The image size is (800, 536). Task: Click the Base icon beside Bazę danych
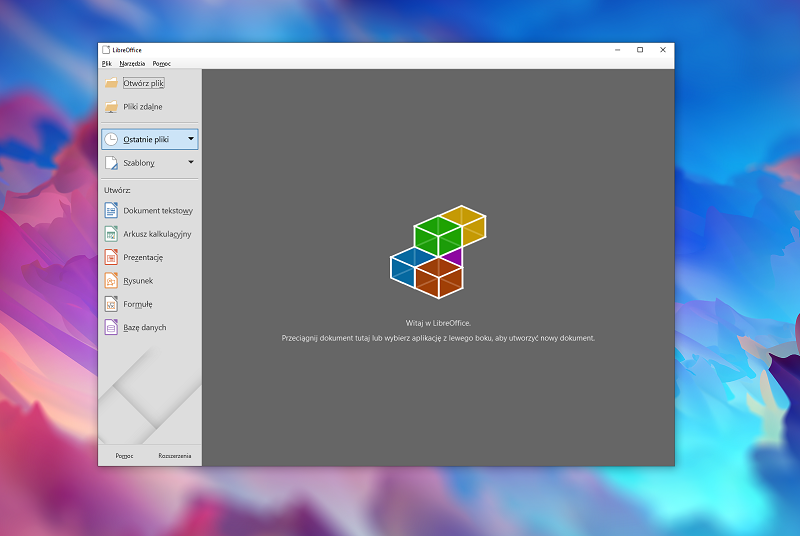tap(111, 327)
